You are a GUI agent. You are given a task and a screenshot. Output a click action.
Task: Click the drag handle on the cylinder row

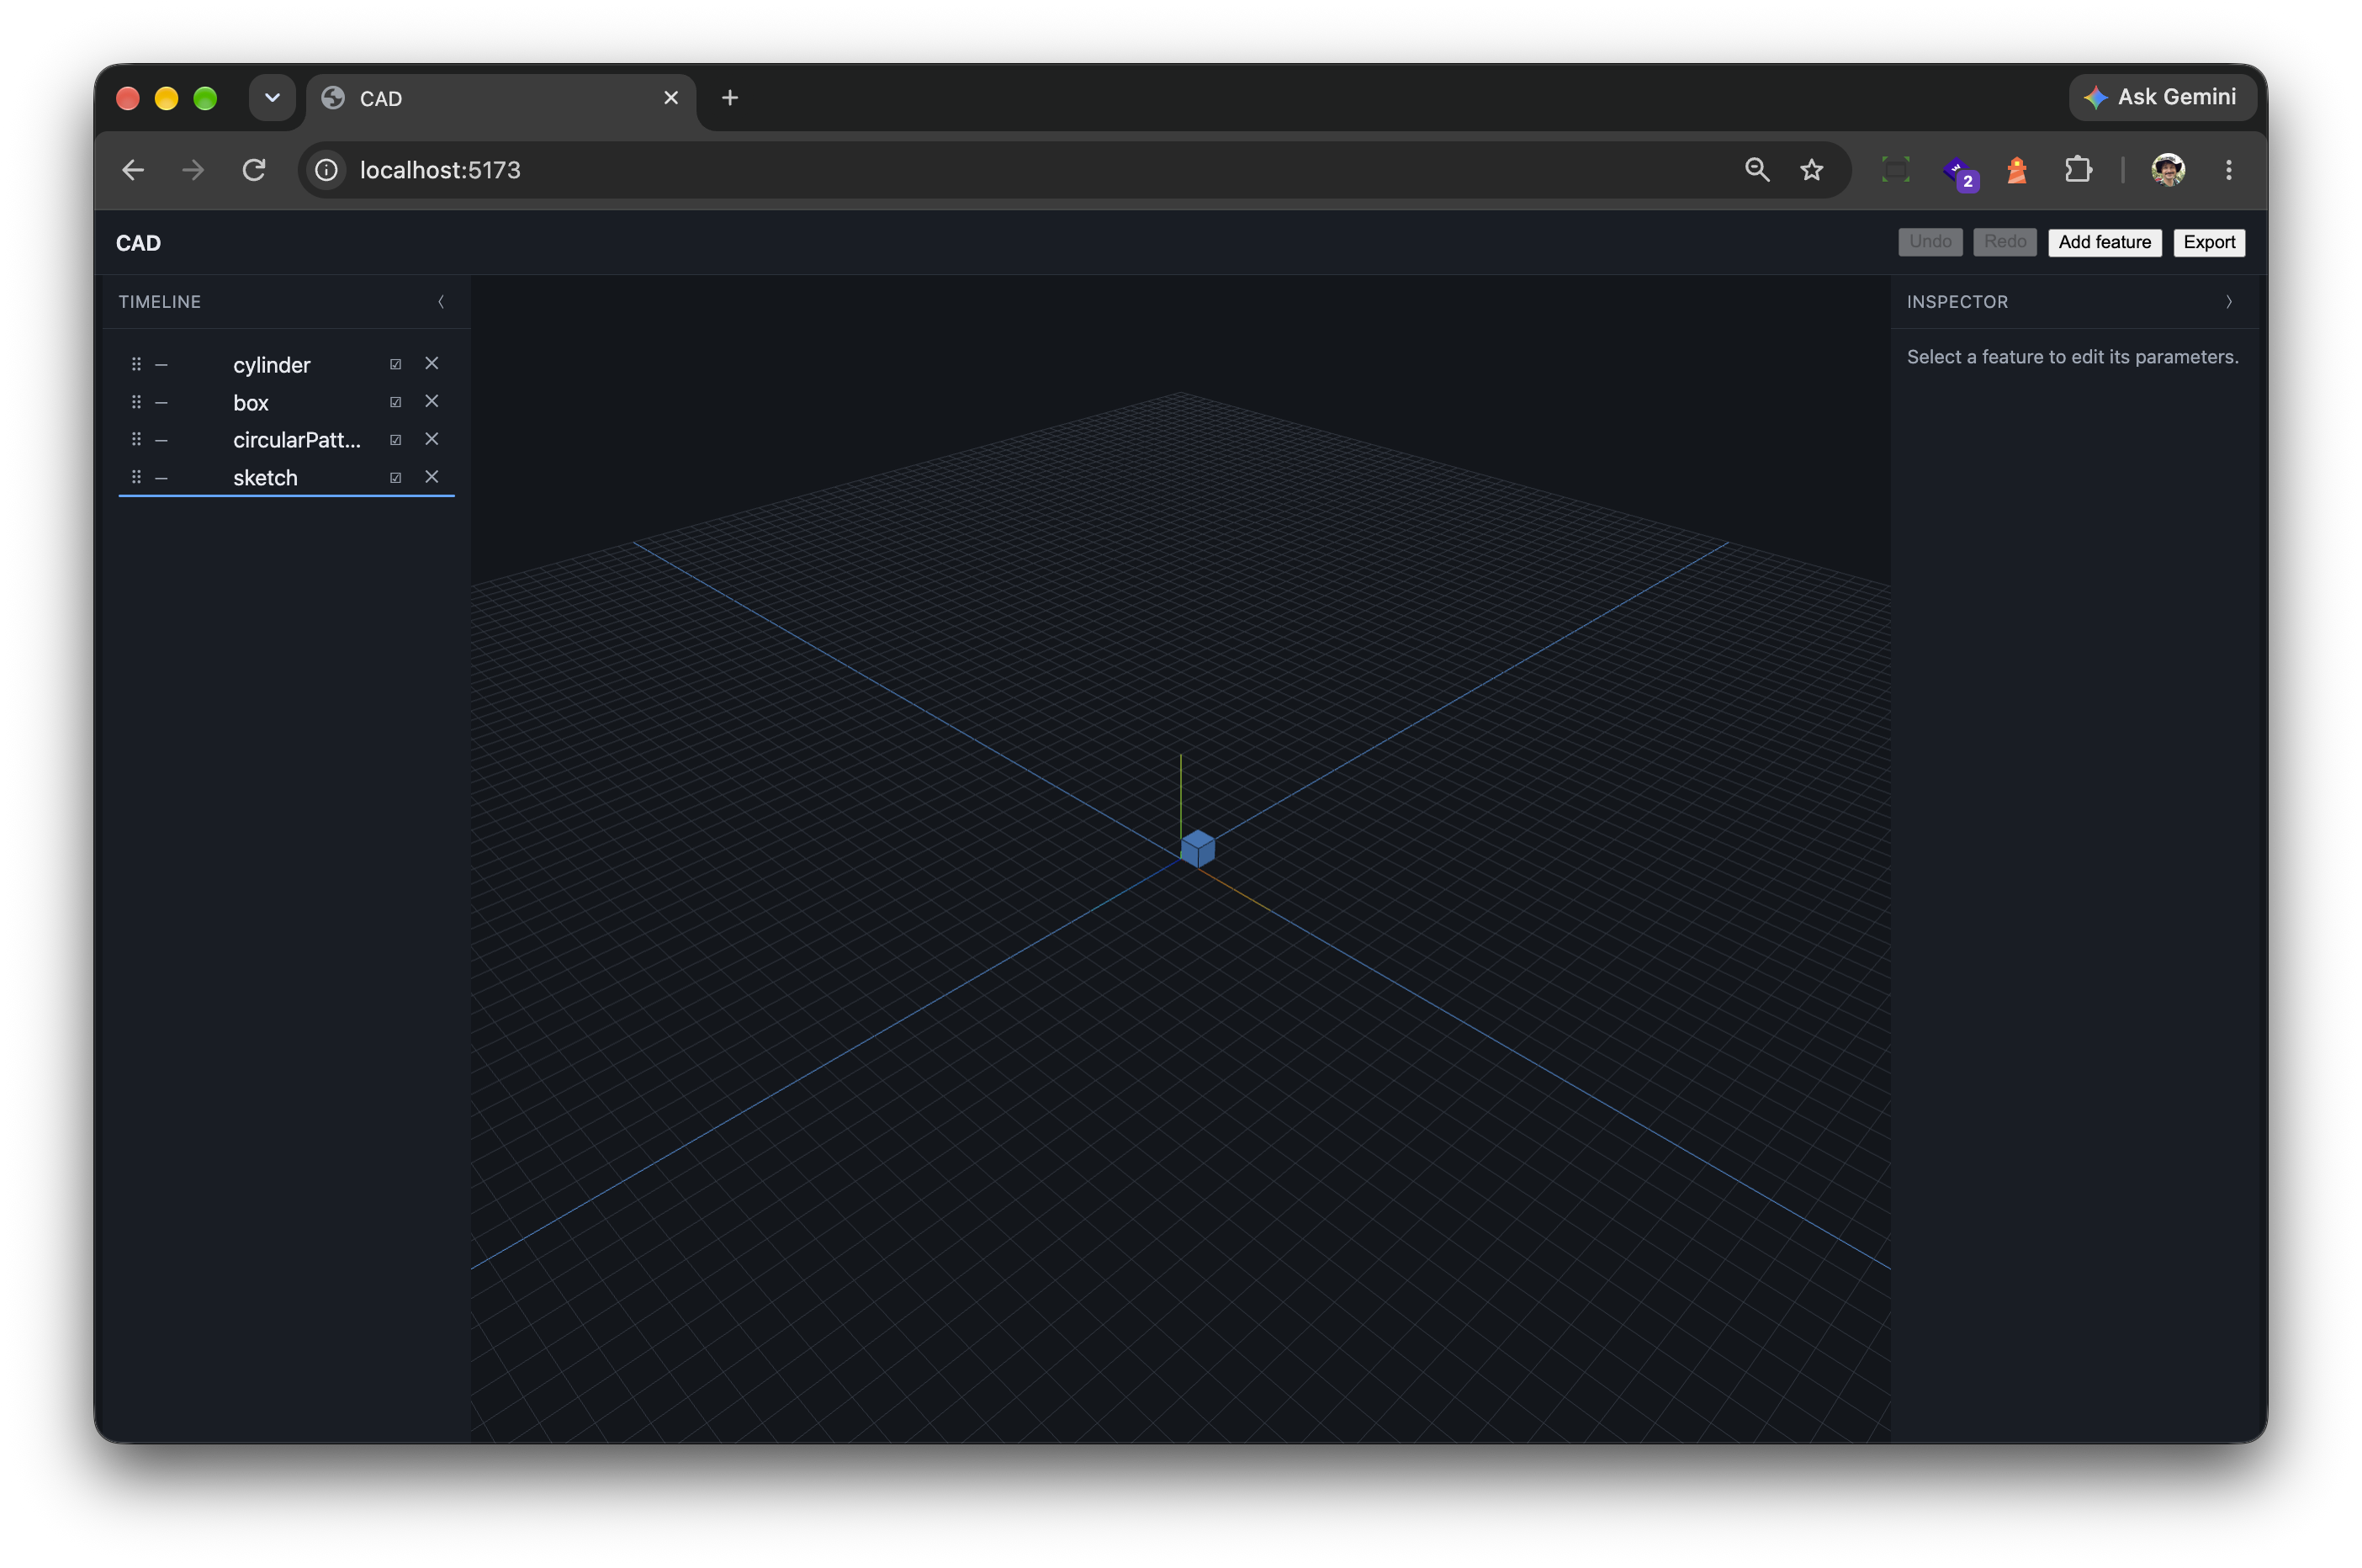pos(136,364)
